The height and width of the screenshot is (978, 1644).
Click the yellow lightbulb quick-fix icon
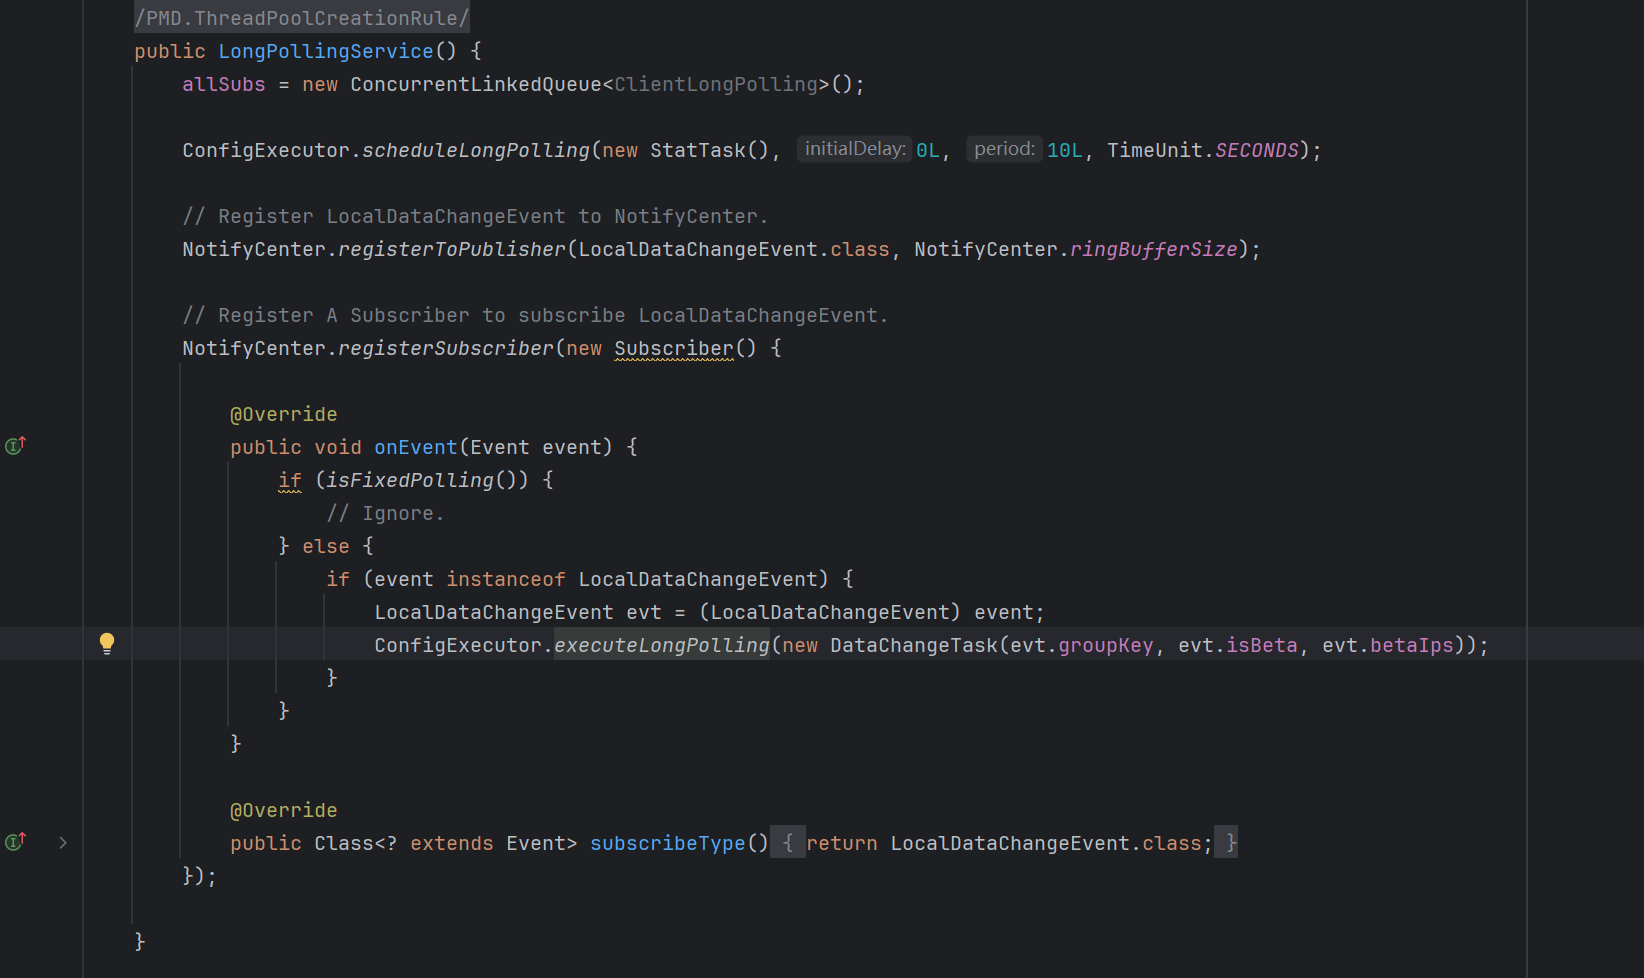coord(107,643)
